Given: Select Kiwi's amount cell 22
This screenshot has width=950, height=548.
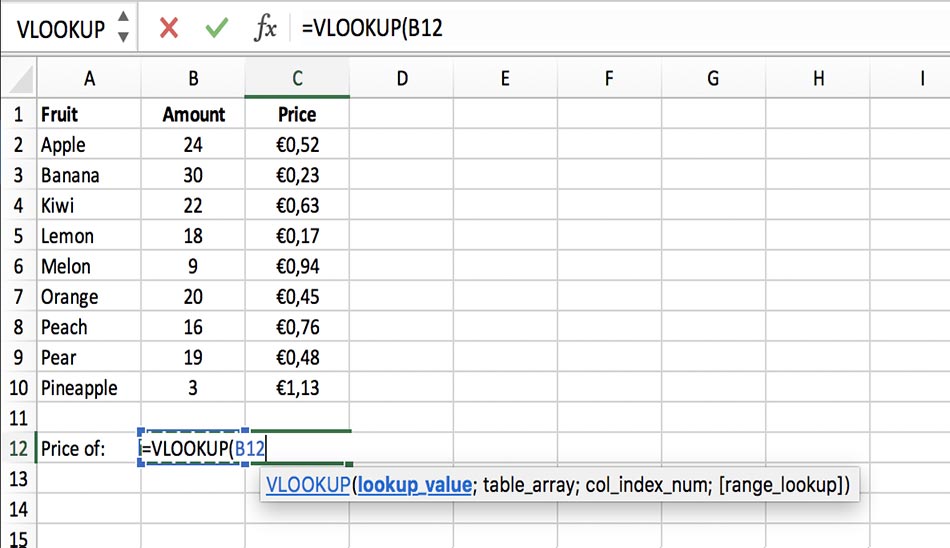Looking at the screenshot, I should [x=193, y=205].
